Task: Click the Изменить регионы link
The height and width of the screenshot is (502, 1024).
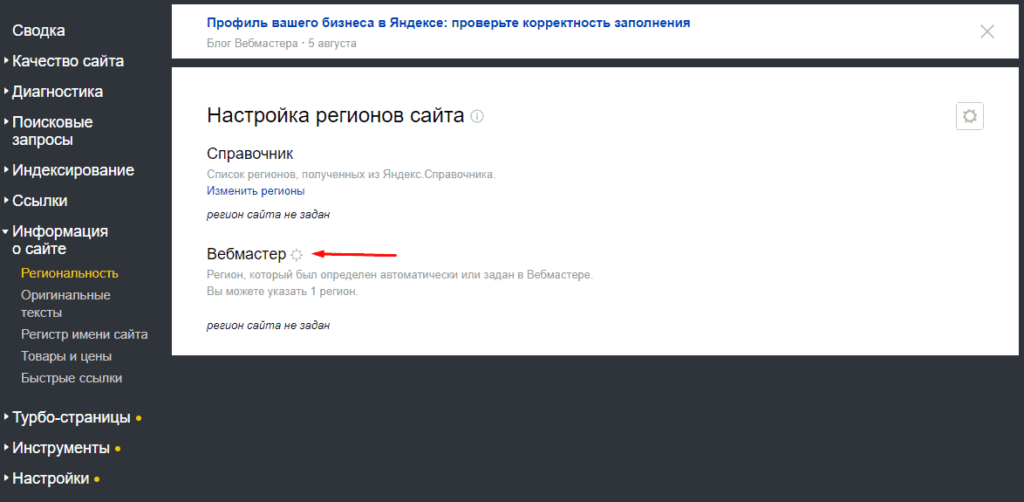Action: [255, 190]
